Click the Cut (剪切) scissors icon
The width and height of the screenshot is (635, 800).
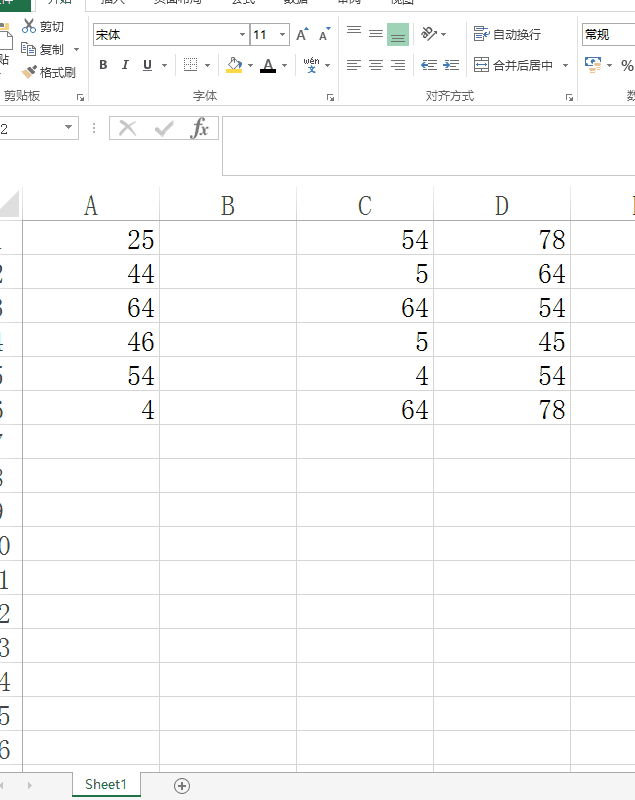coord(29,26)
